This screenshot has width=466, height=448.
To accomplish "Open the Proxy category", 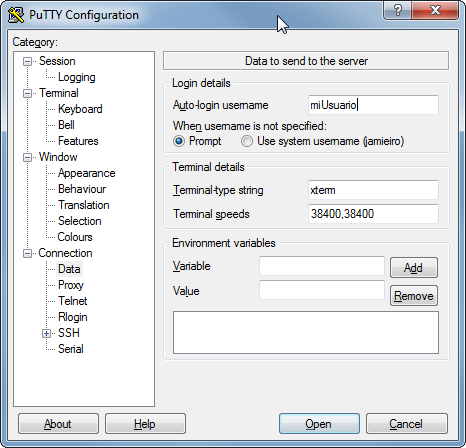I will (x=71, y=285).
